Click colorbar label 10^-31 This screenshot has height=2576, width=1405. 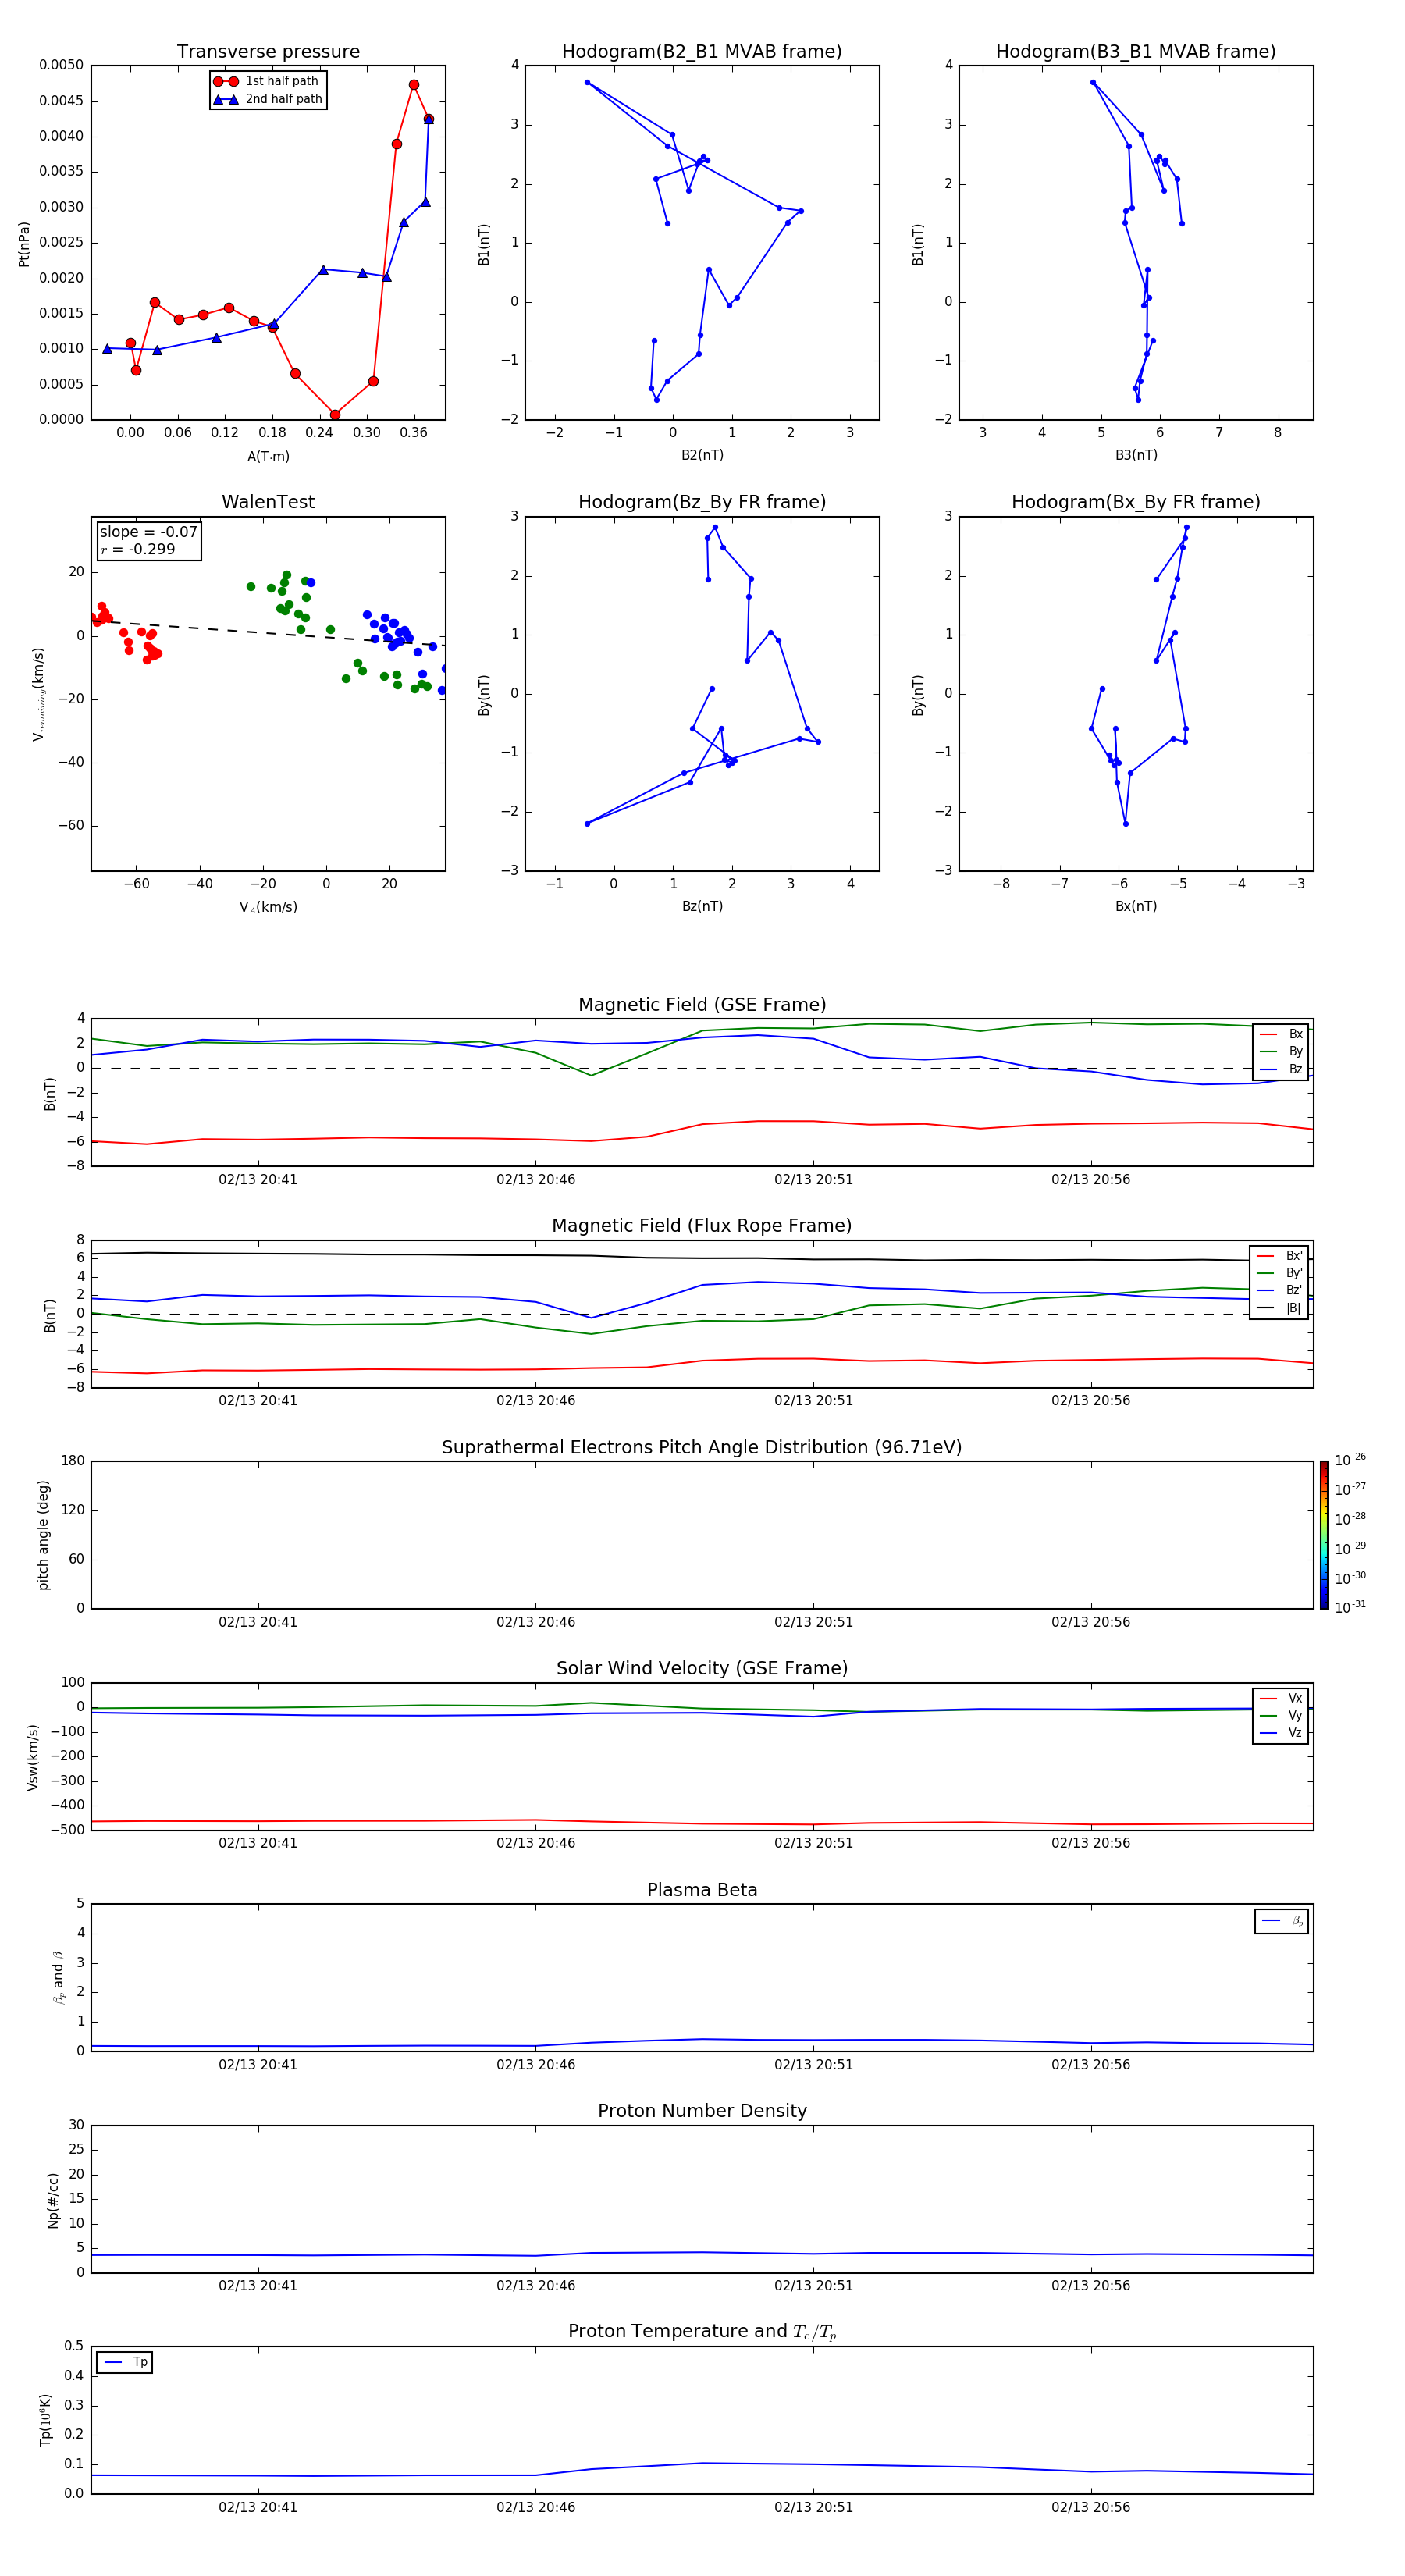point(1350,1607)
